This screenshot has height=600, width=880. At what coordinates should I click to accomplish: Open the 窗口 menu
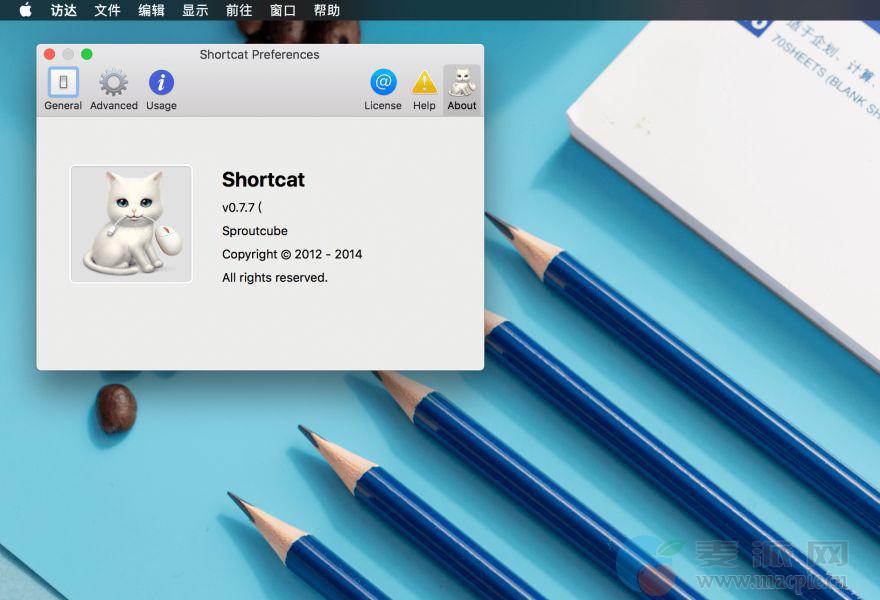coord(283,10)
